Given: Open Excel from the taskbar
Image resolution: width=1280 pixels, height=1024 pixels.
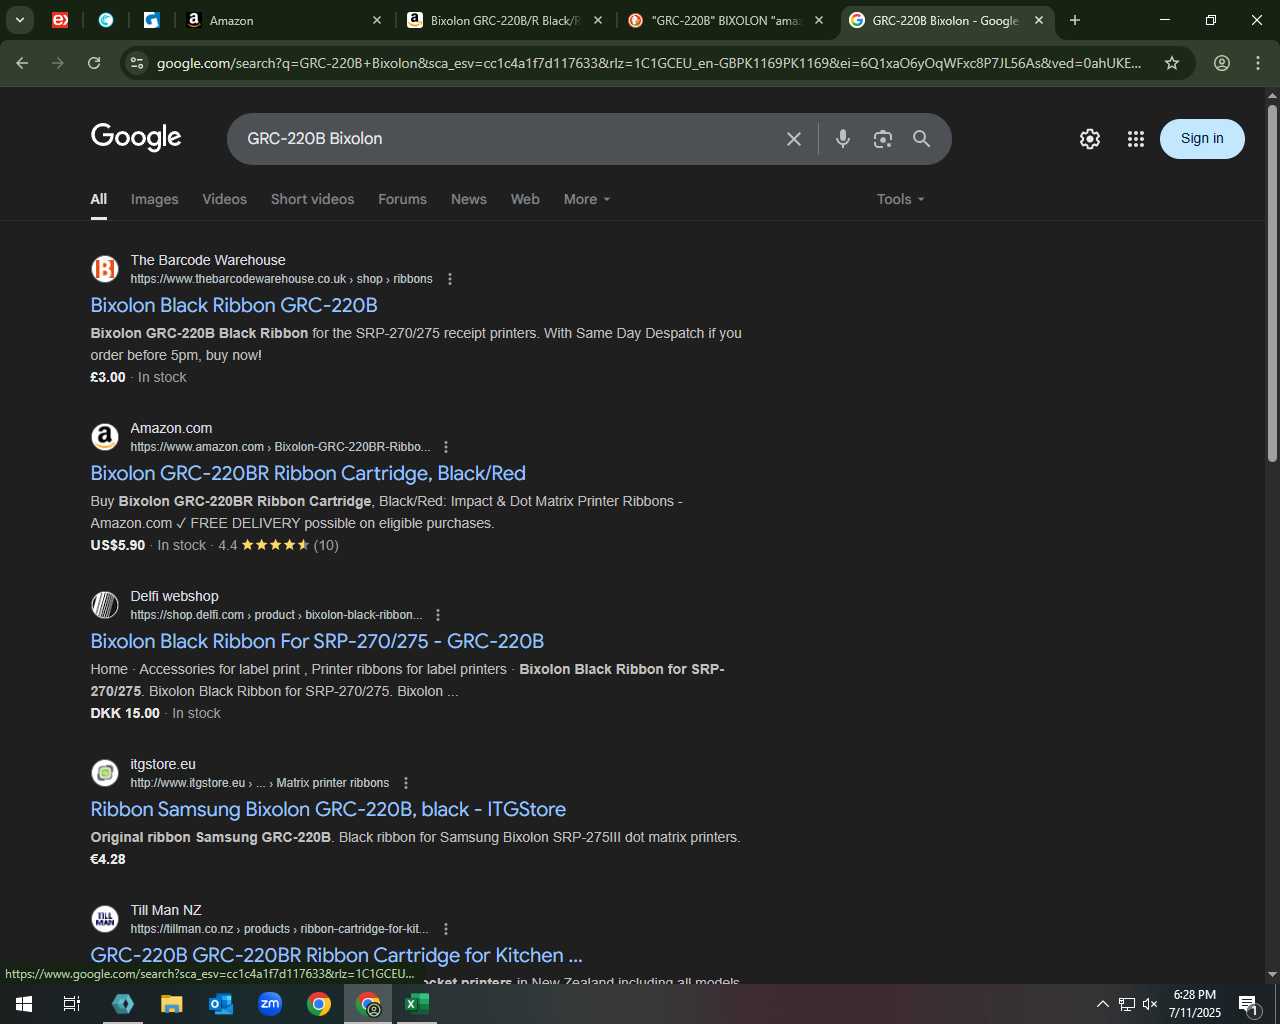Looking at the screenshot, I should click(x=417, y=1004).
